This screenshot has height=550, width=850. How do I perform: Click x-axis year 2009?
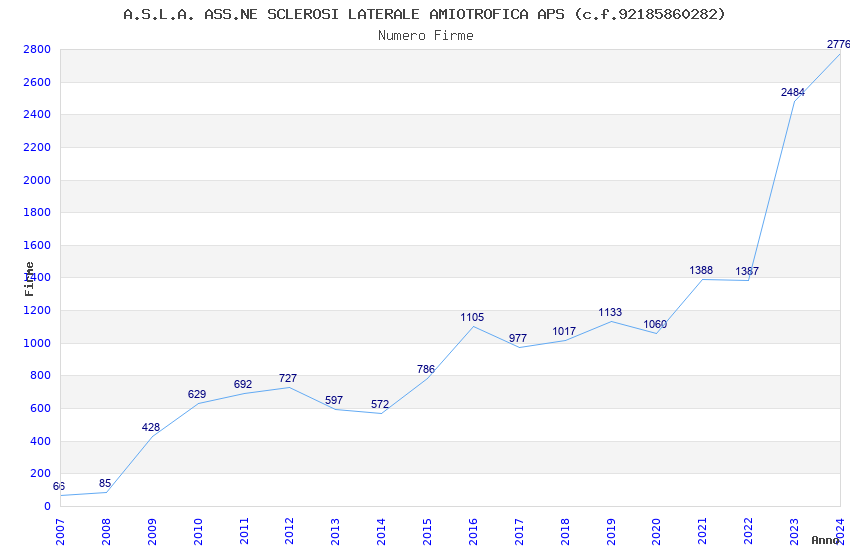(152, 532)
